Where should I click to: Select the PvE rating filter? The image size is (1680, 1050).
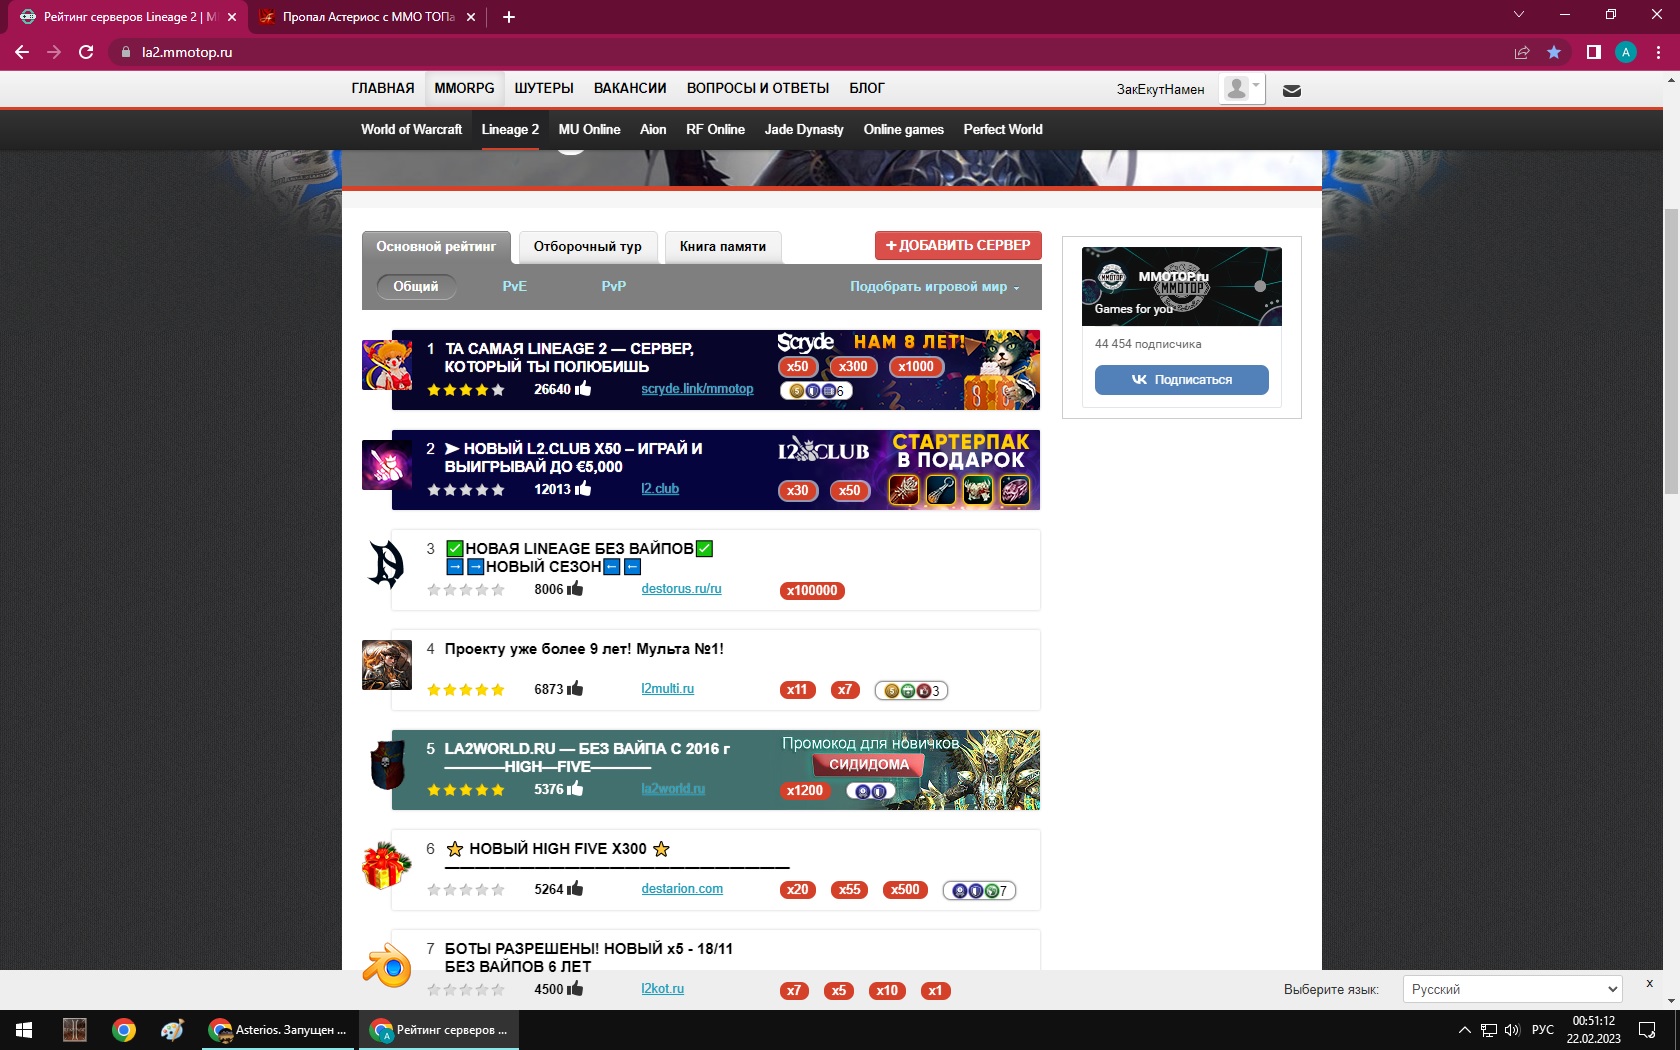(x=514, y=286)
